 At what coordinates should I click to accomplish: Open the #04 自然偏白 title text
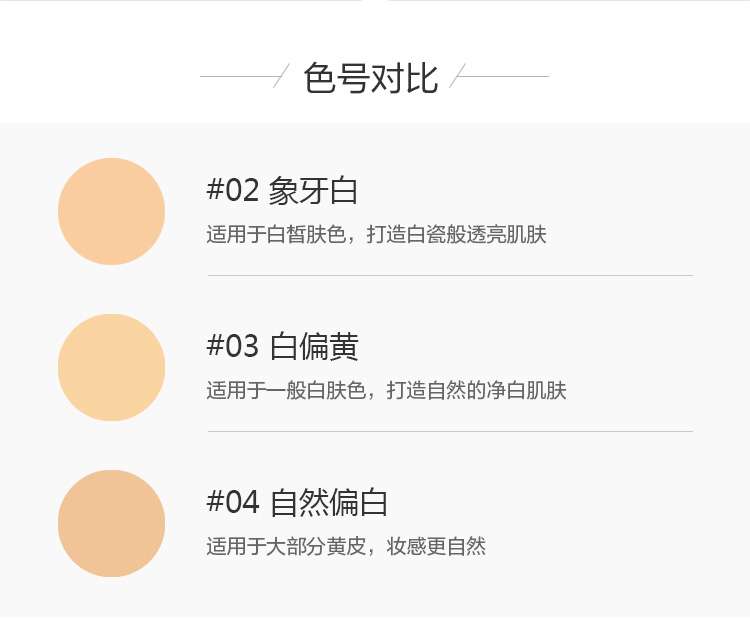coord(297,502)
